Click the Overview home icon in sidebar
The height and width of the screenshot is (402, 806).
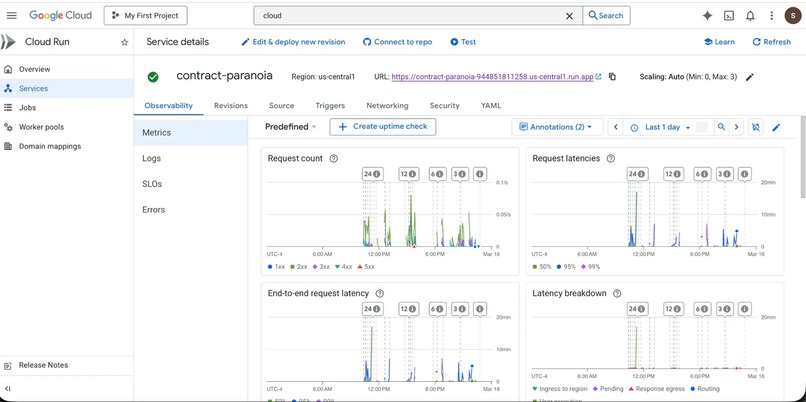(8, 69)
